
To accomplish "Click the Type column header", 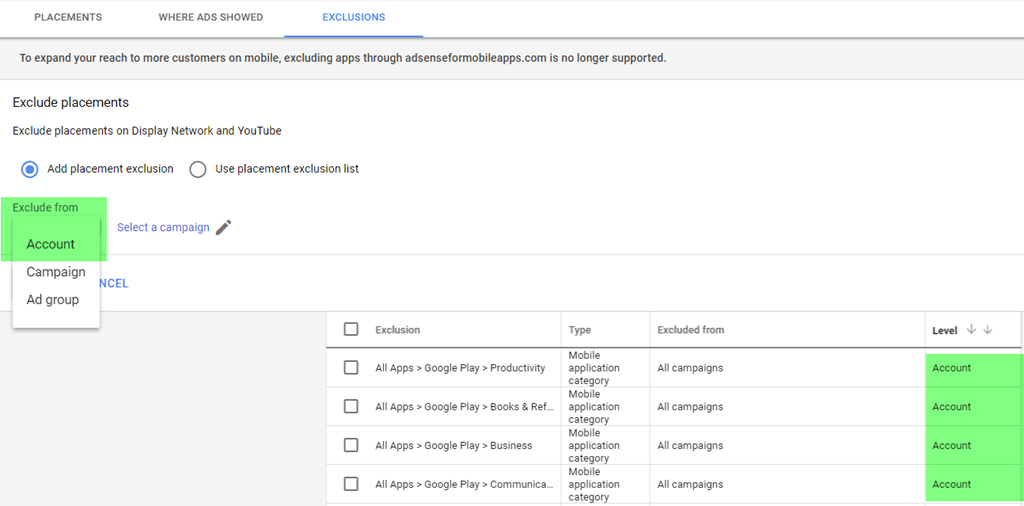I will coord(580,330).
